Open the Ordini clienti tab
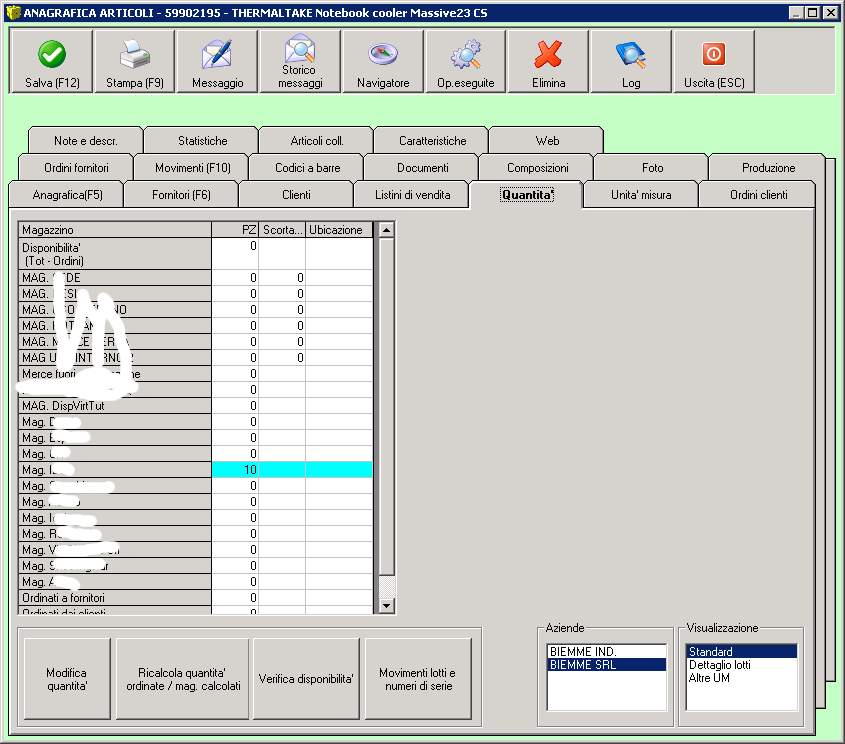Image resolution: width=845 pixels, height=744 pixels. (758, 194)
